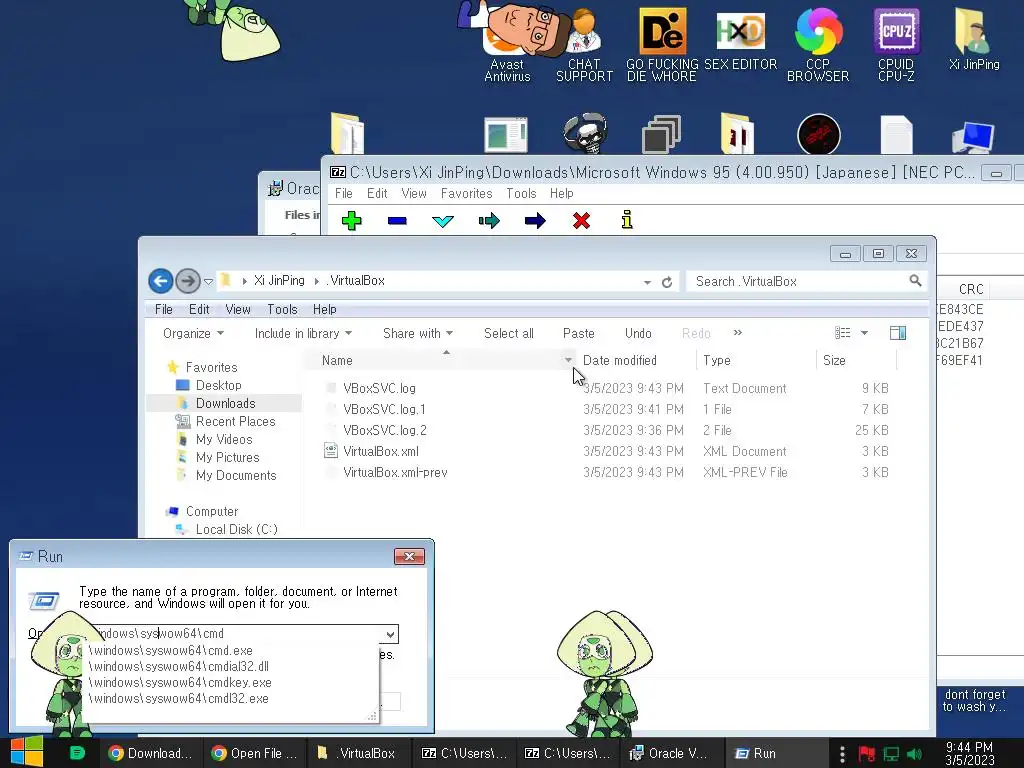The width and height of the screenshot is (1024, 768).
Task: Choose the cmdkey.exe autocomplete suggestion
Action: 180,682
